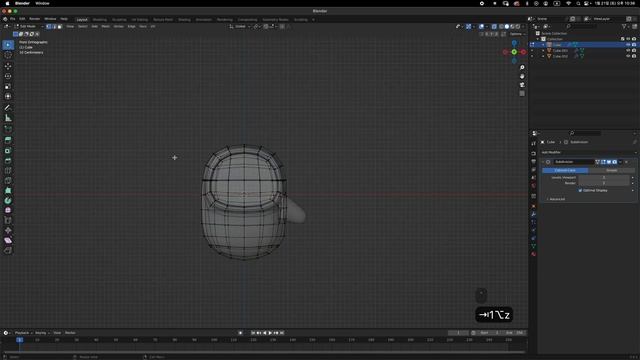The height and width of the screenshot is (360, 640).
Task: Enable edge select mode
Action: coord(54,27)
